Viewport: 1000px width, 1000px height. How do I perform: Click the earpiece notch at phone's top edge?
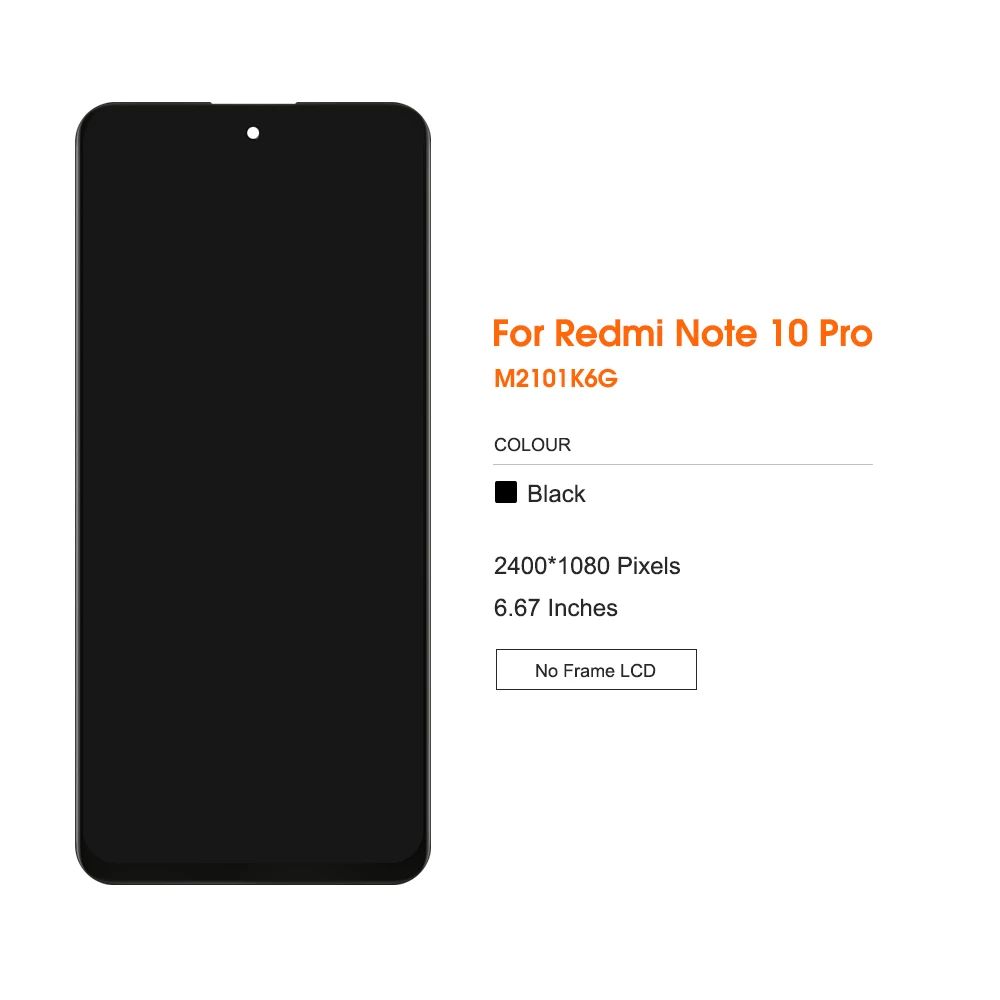click(253, 103)
